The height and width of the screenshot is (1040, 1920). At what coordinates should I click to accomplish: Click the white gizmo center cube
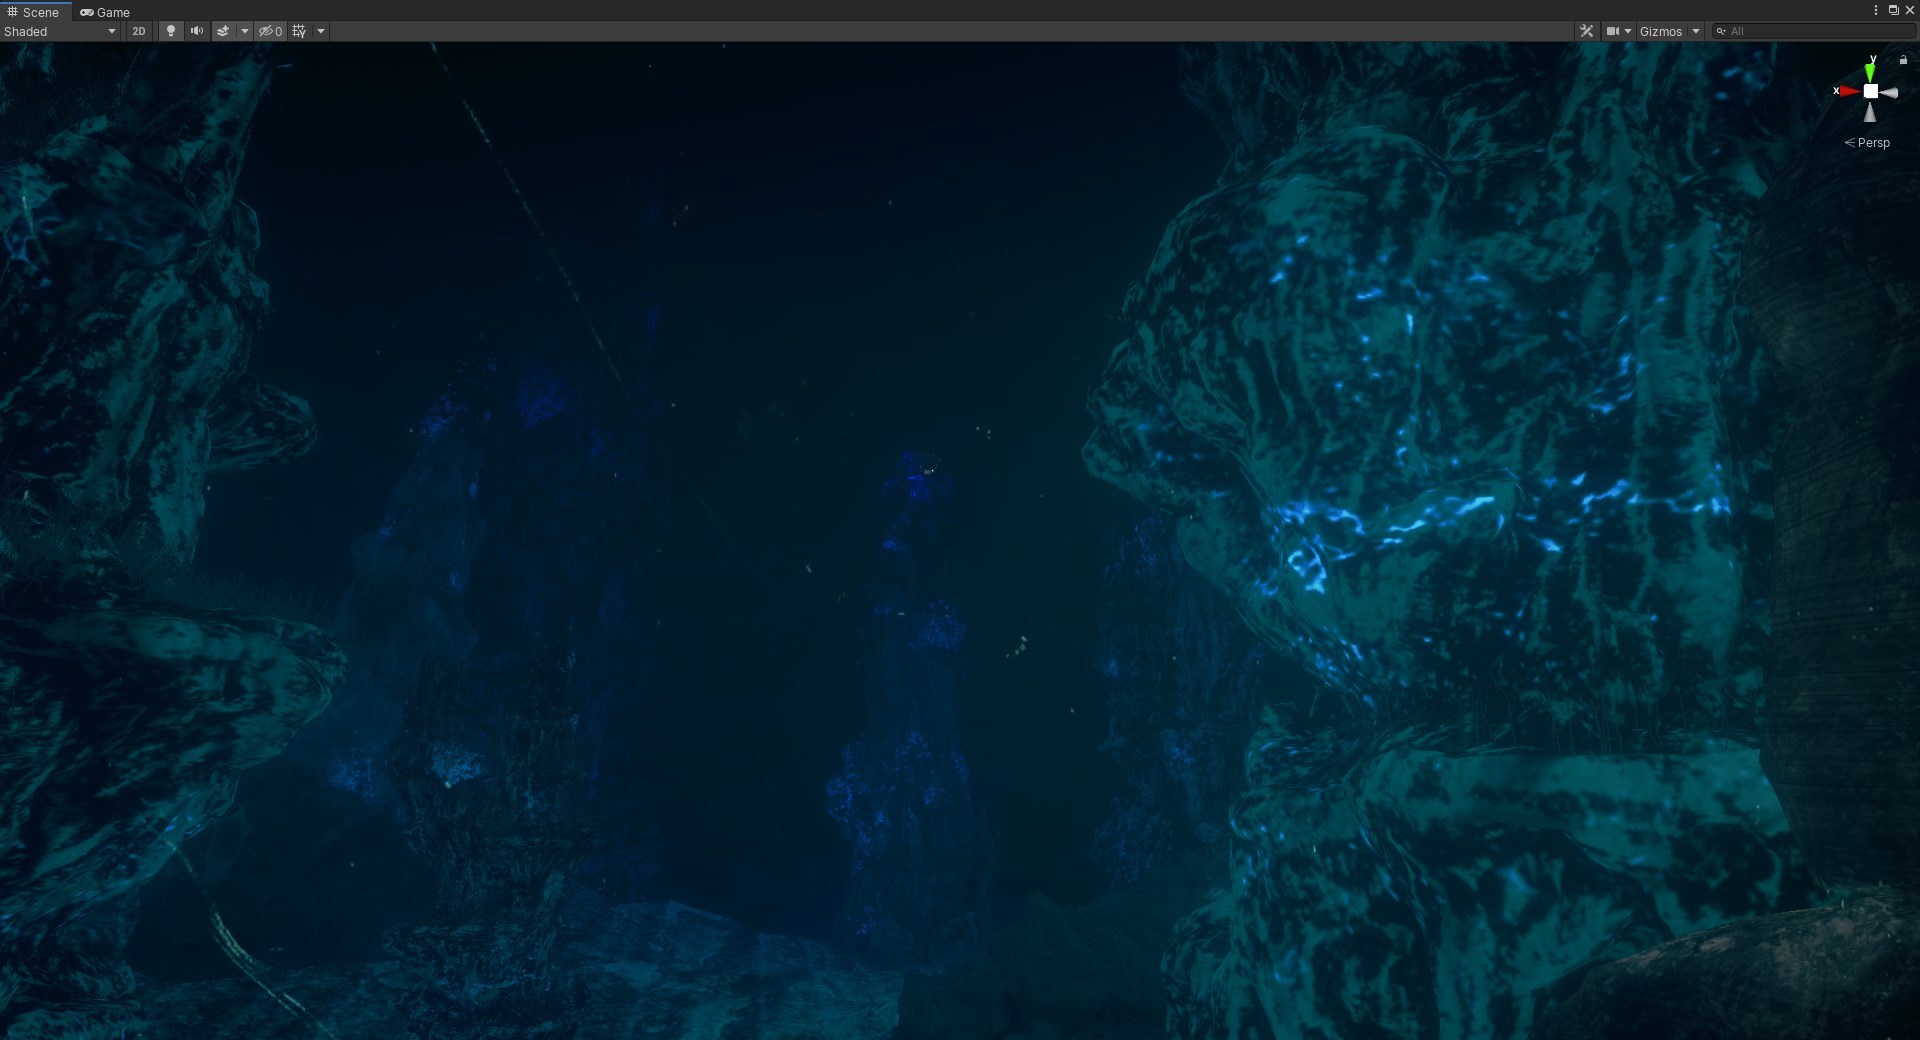point(1870,91)
